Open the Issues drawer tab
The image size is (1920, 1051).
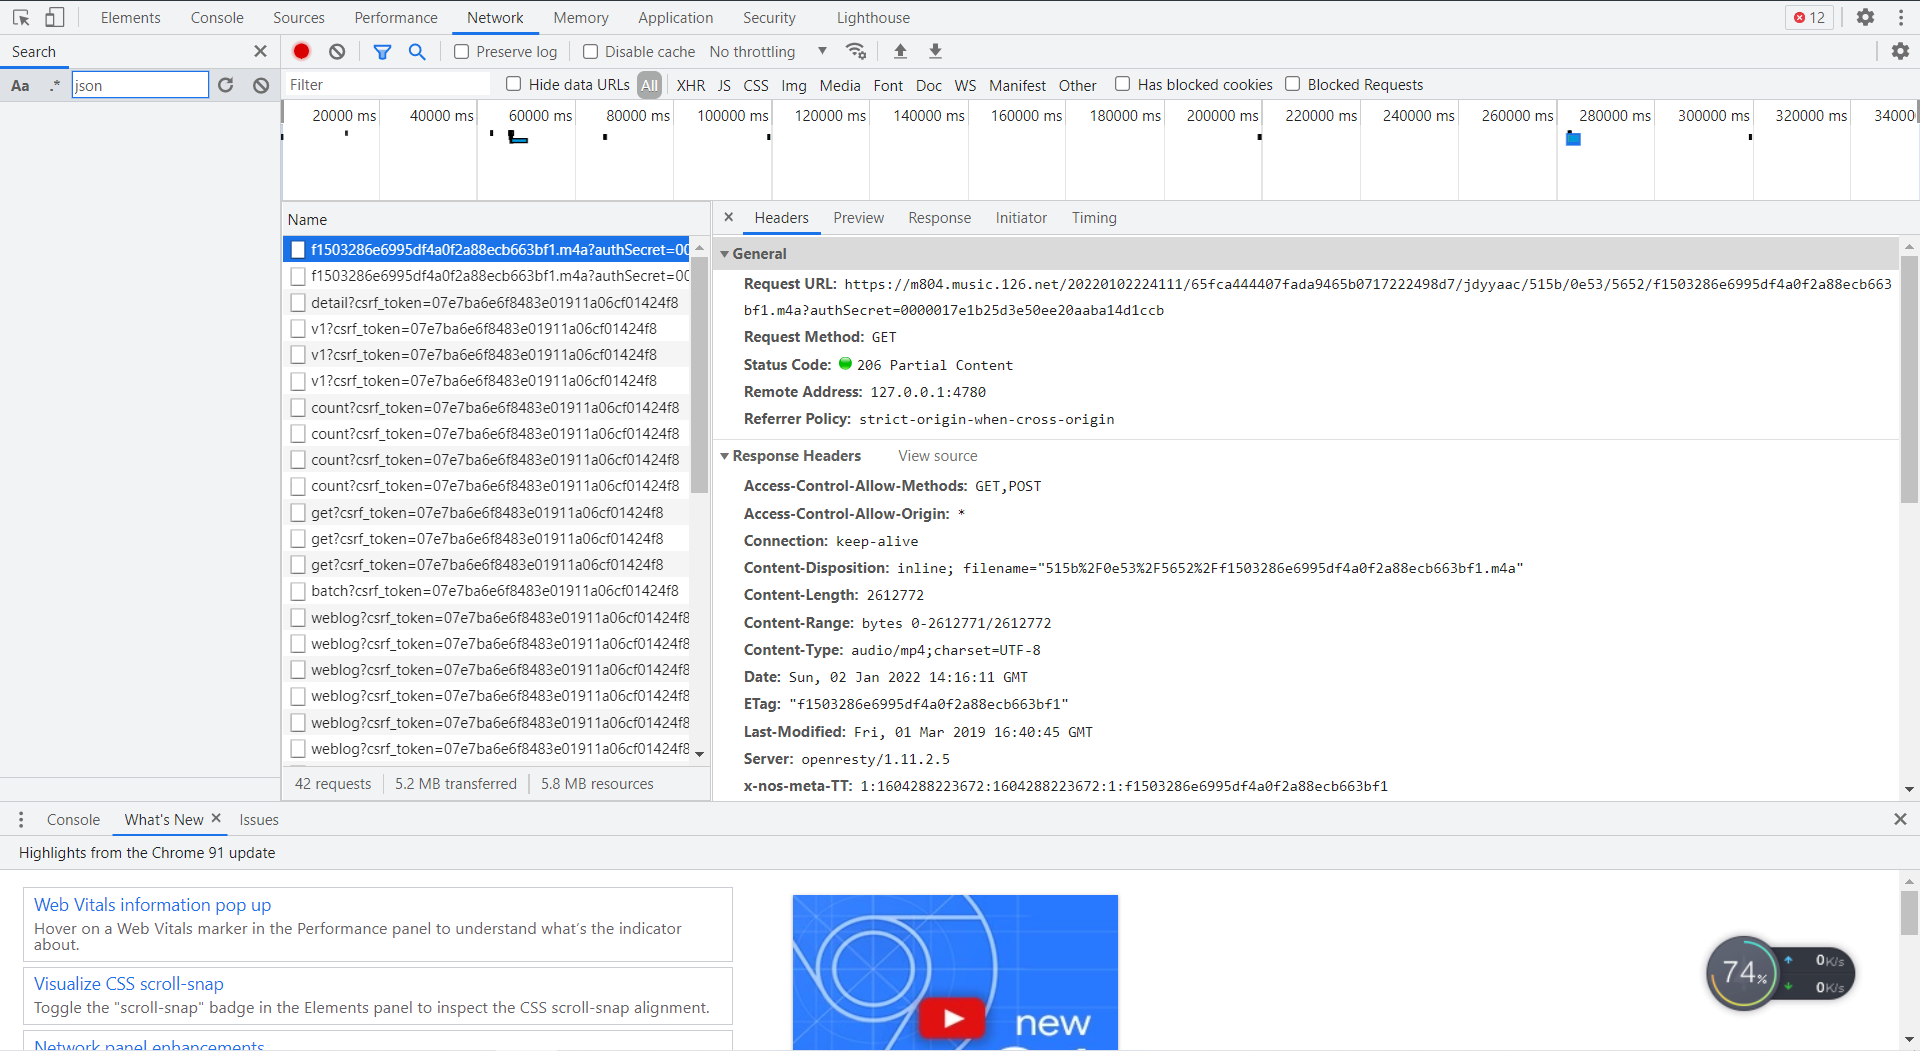(x=259, y=820)
